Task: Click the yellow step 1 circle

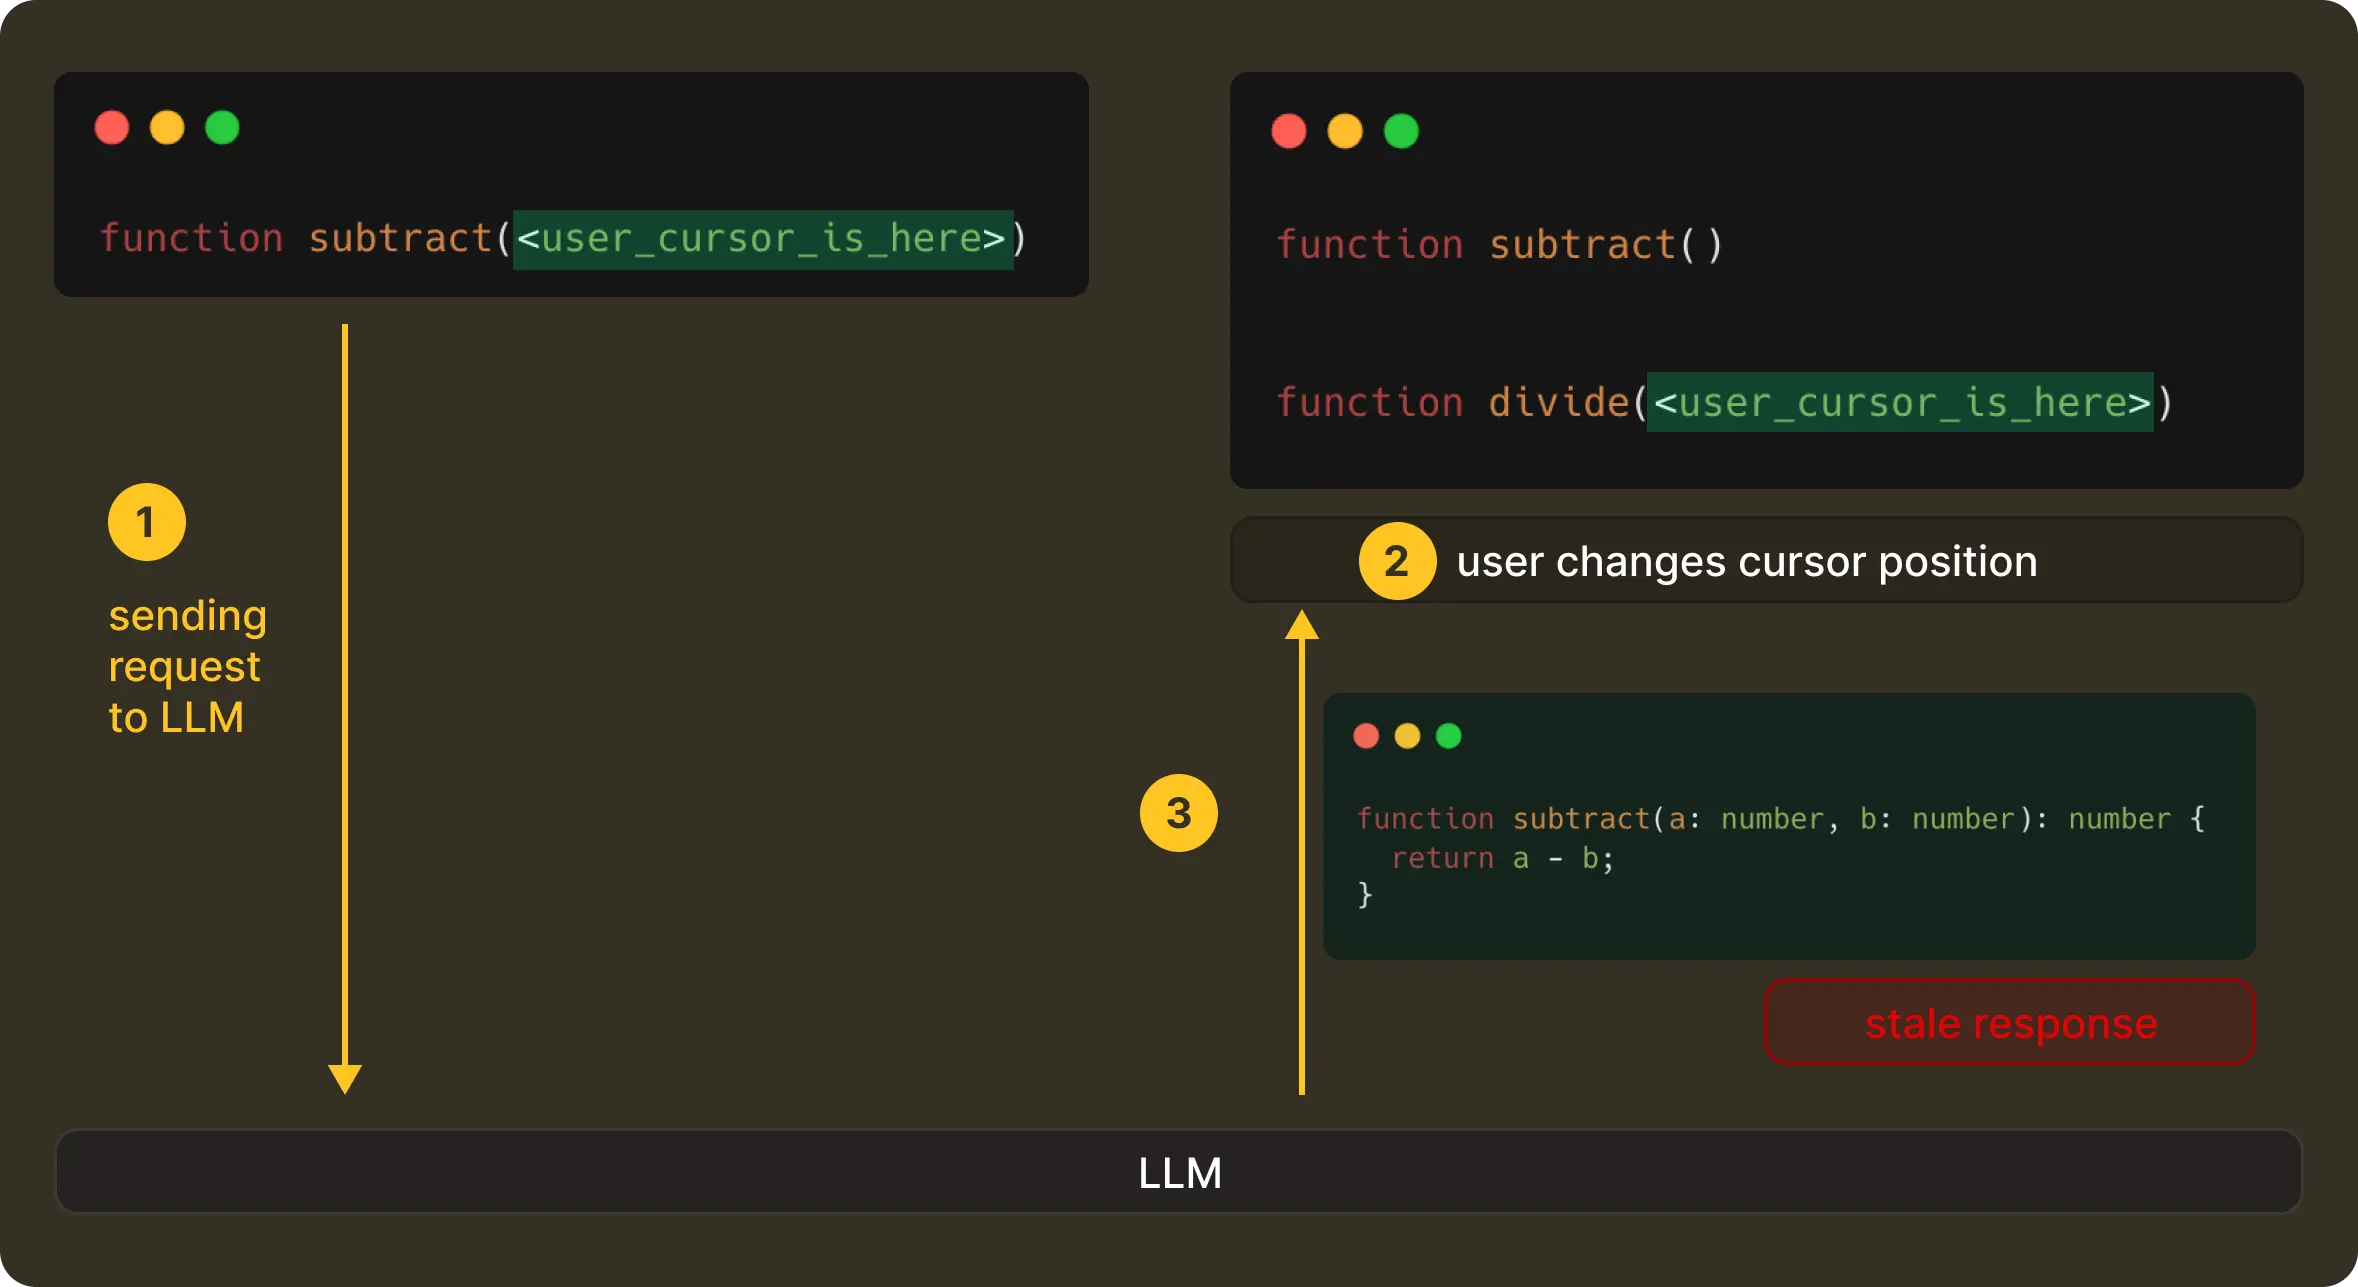Action: [x=147, y=522]
